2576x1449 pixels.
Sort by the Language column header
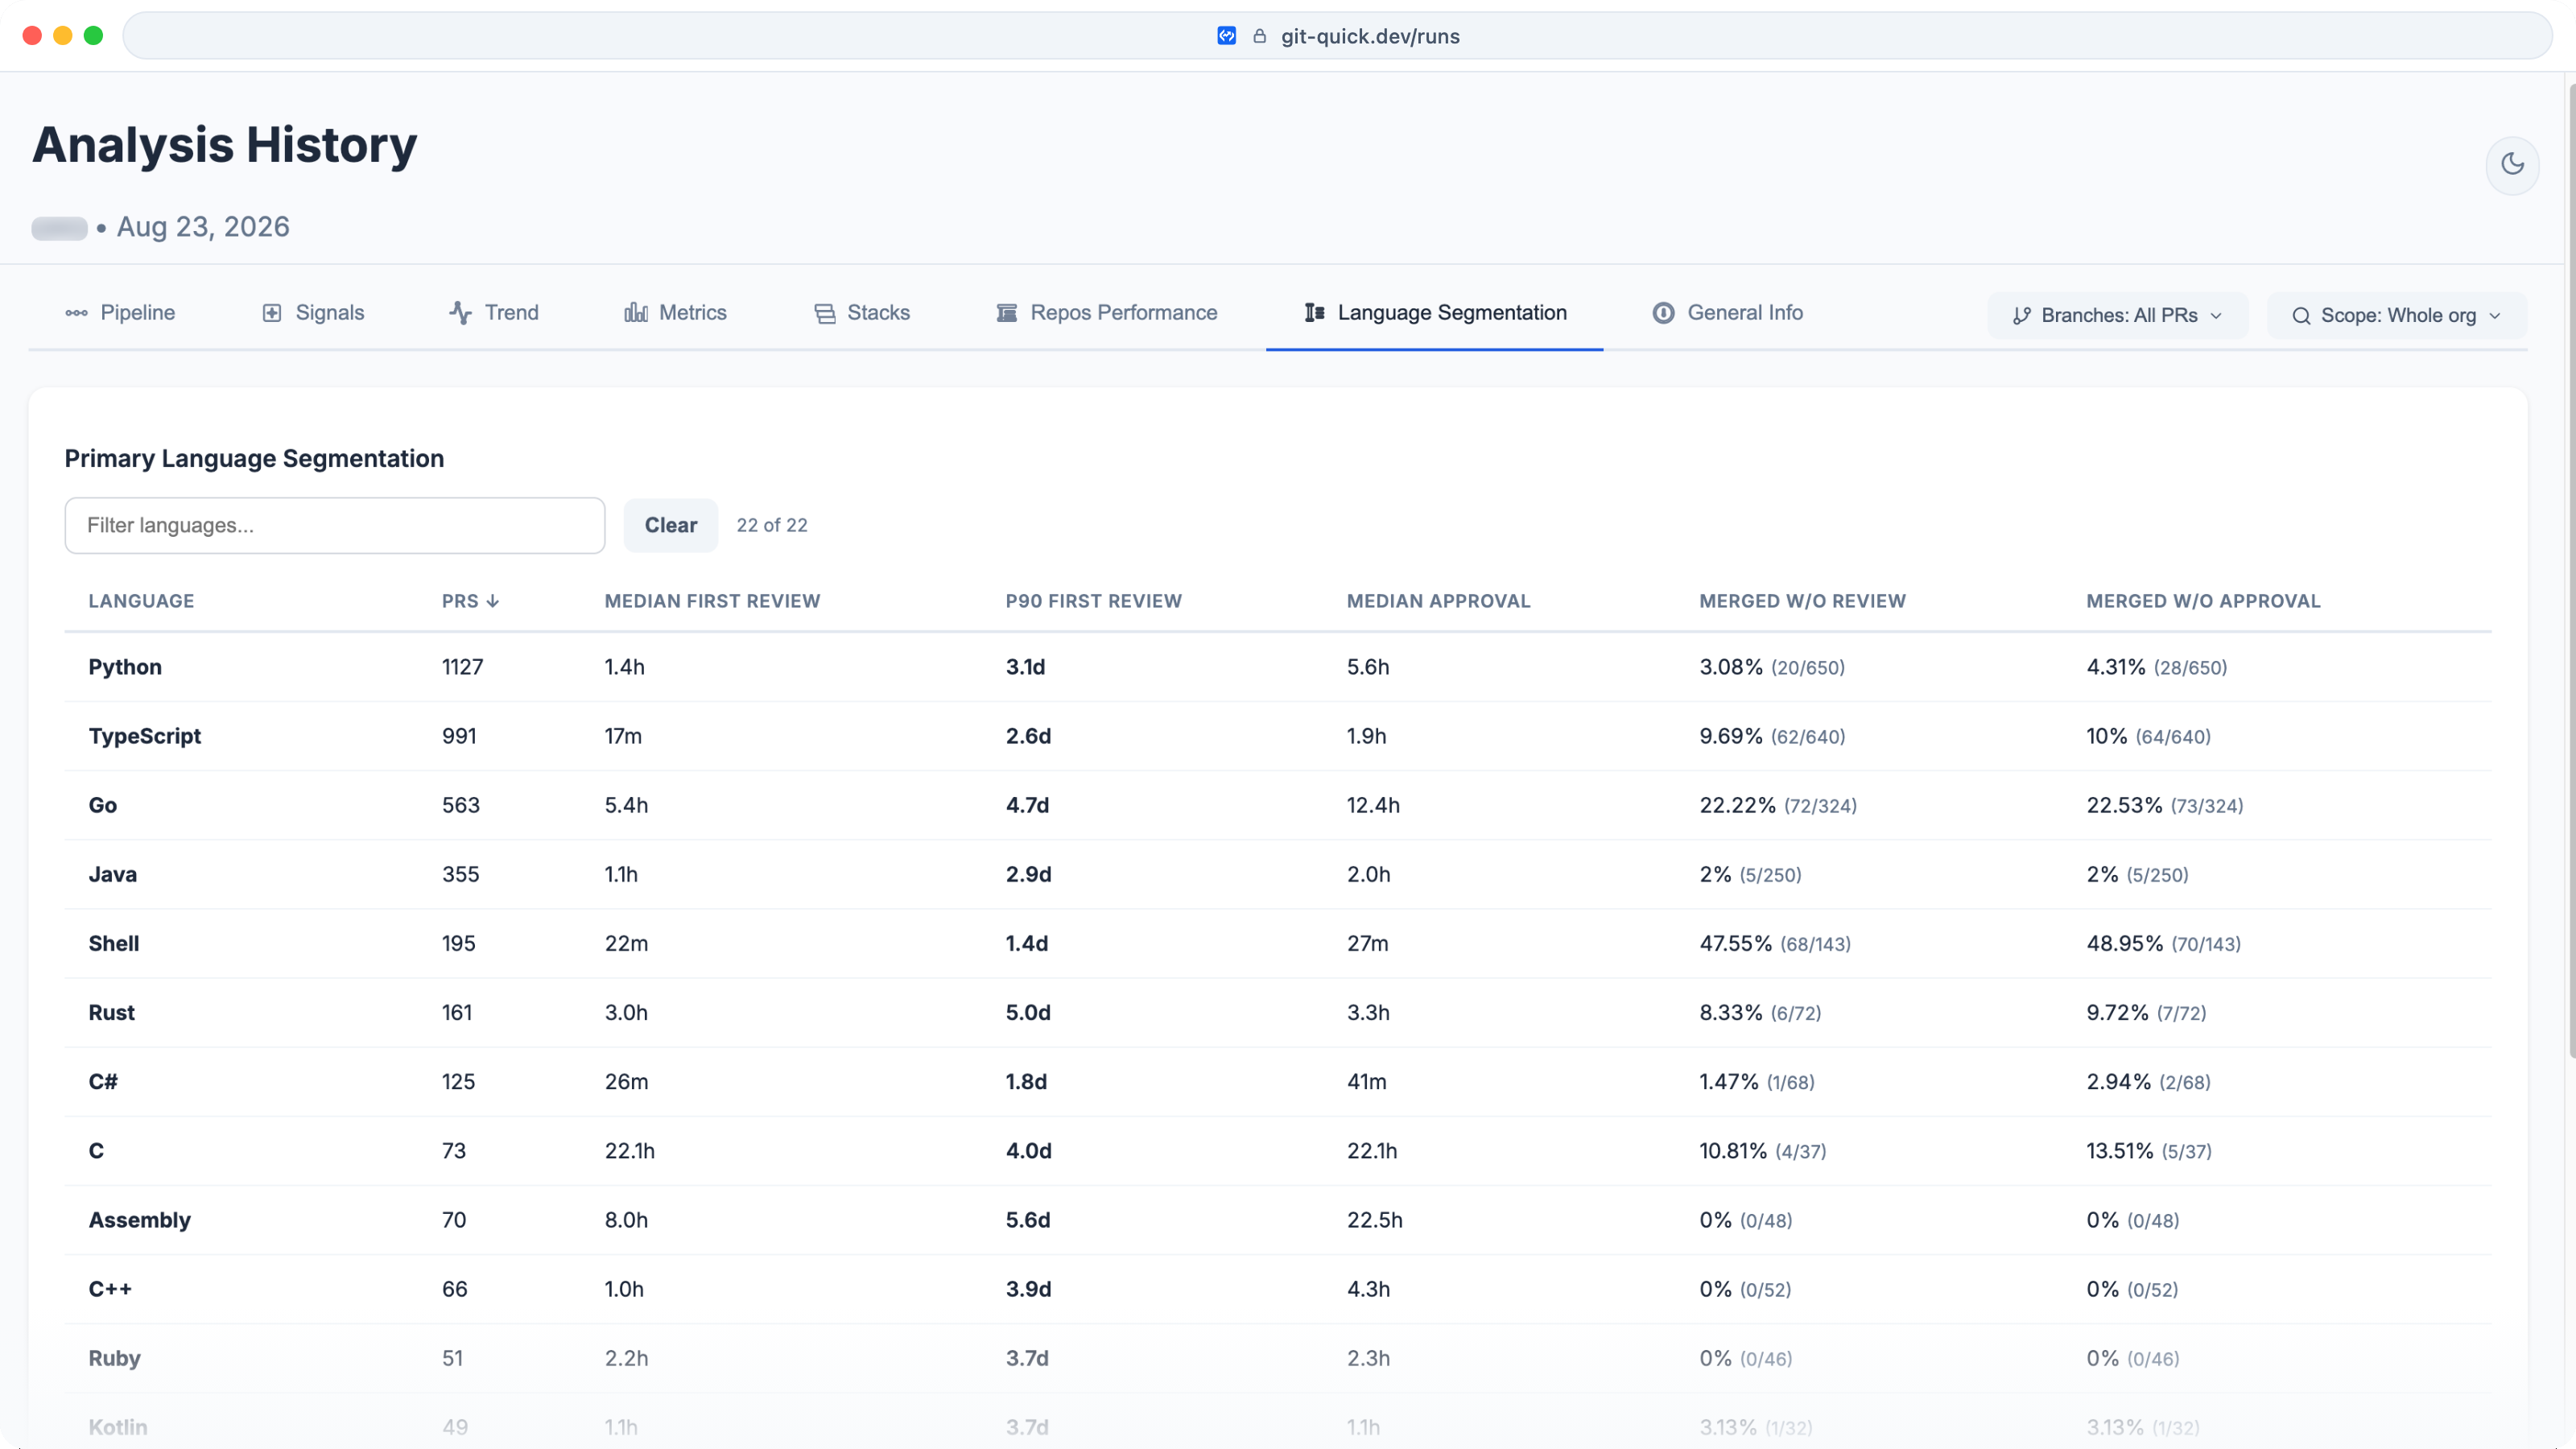tap(141, 601)
